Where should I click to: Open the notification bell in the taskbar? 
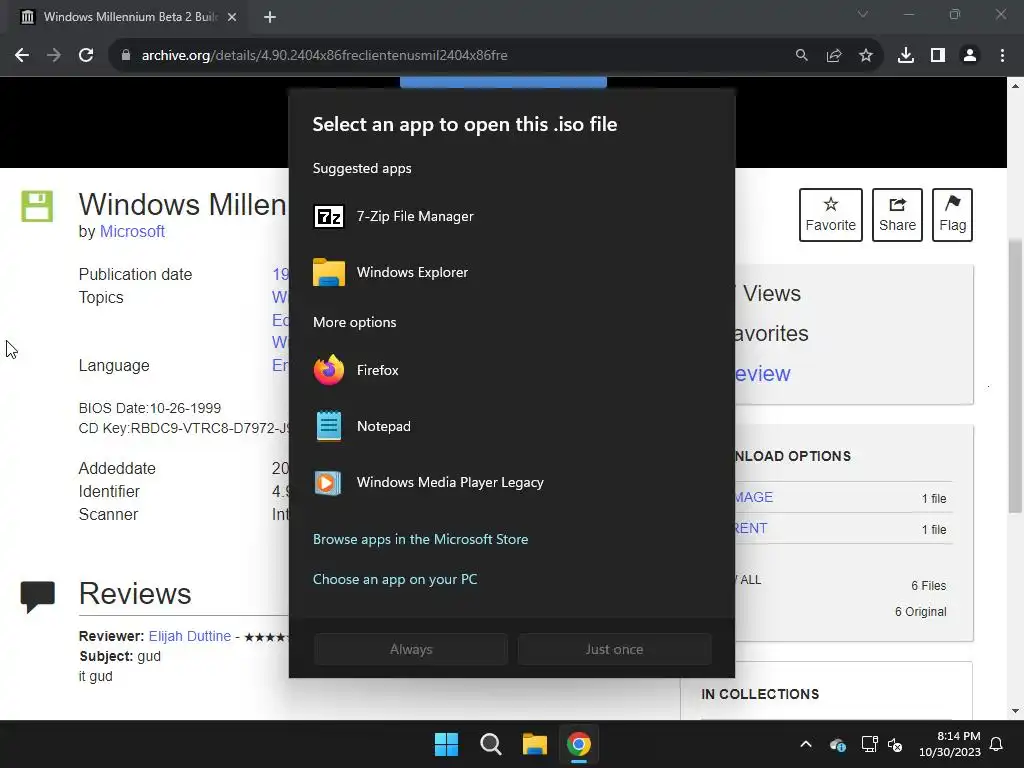click(997, 744)
